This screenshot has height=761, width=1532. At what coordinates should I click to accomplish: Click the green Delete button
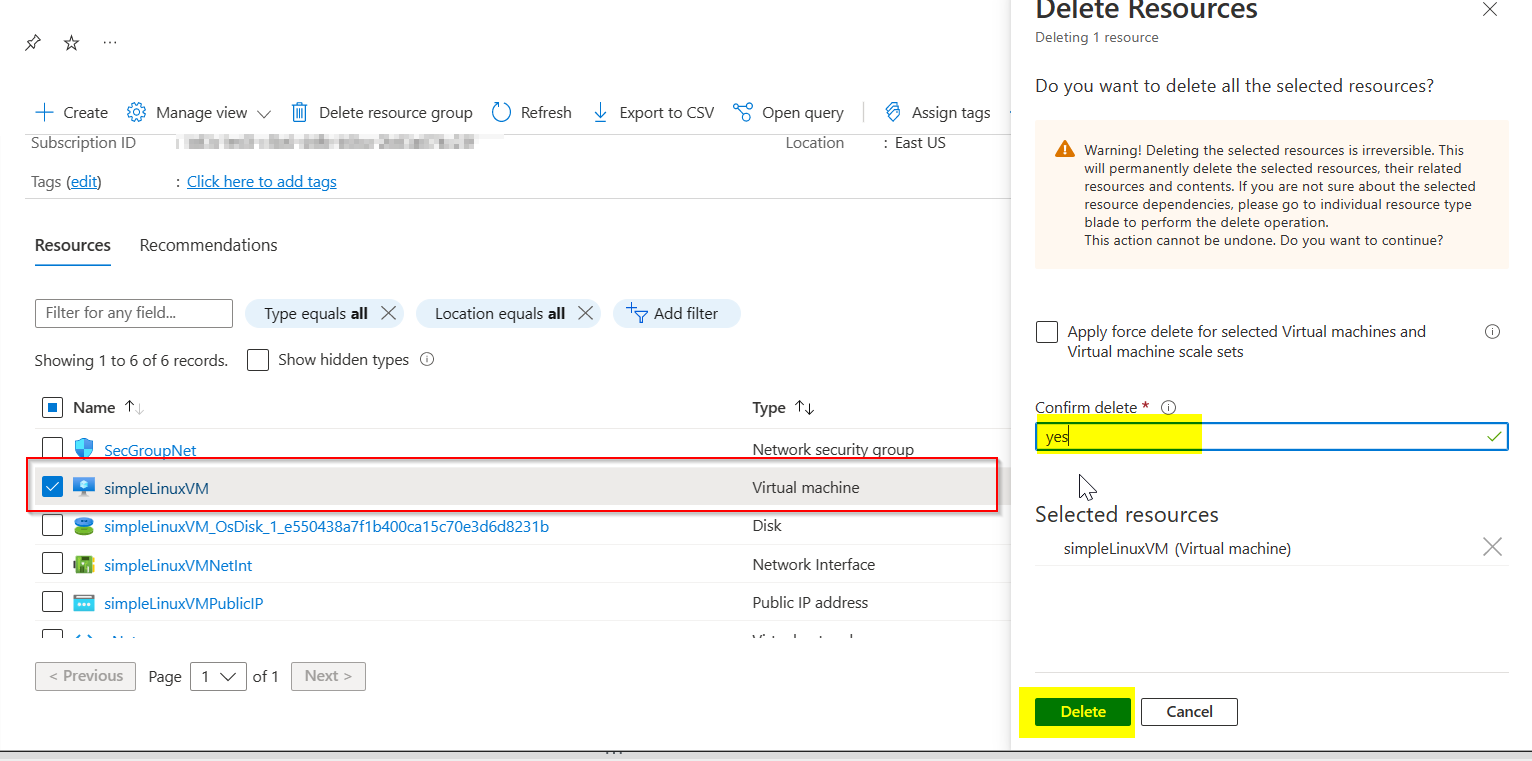tap(1083, 712)
